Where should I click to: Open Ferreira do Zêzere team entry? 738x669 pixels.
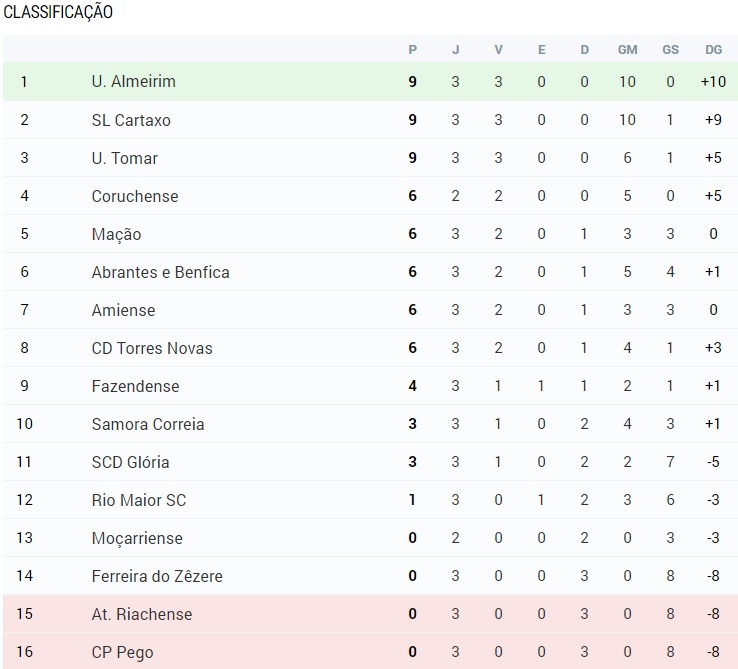point(157,576)
